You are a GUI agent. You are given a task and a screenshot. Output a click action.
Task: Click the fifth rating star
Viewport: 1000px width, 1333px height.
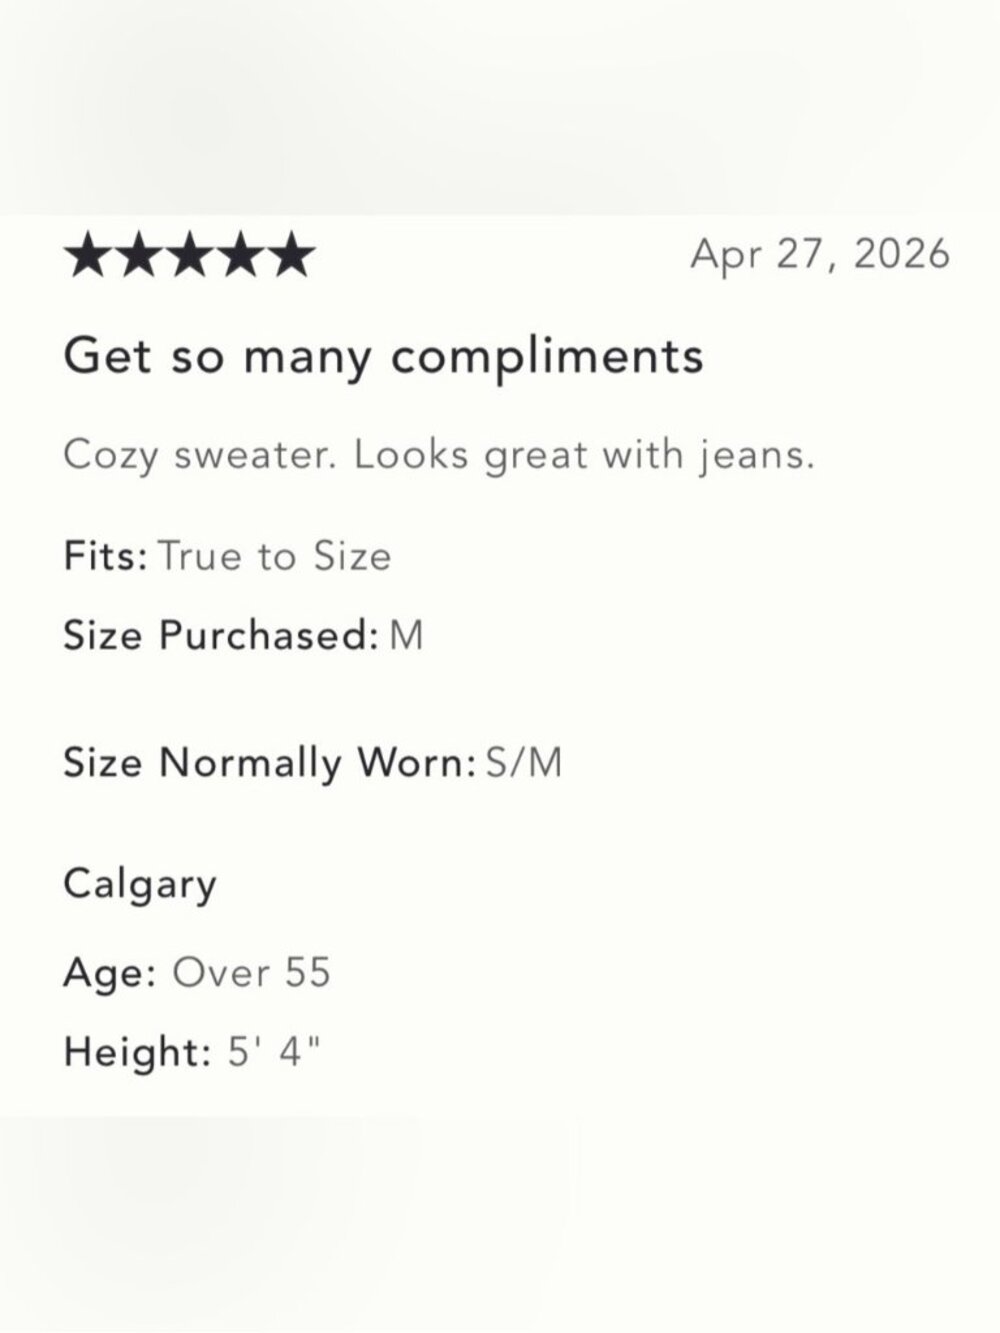click(x=291, y=256)
